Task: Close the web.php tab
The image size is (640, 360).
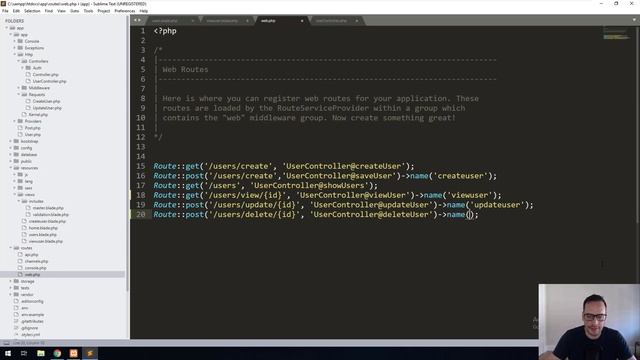Action: pyautogui.click(x=302, y=21)
